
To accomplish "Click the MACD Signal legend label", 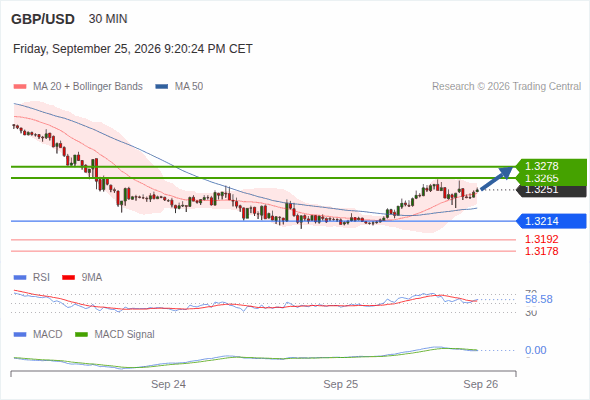I will 125,335.
